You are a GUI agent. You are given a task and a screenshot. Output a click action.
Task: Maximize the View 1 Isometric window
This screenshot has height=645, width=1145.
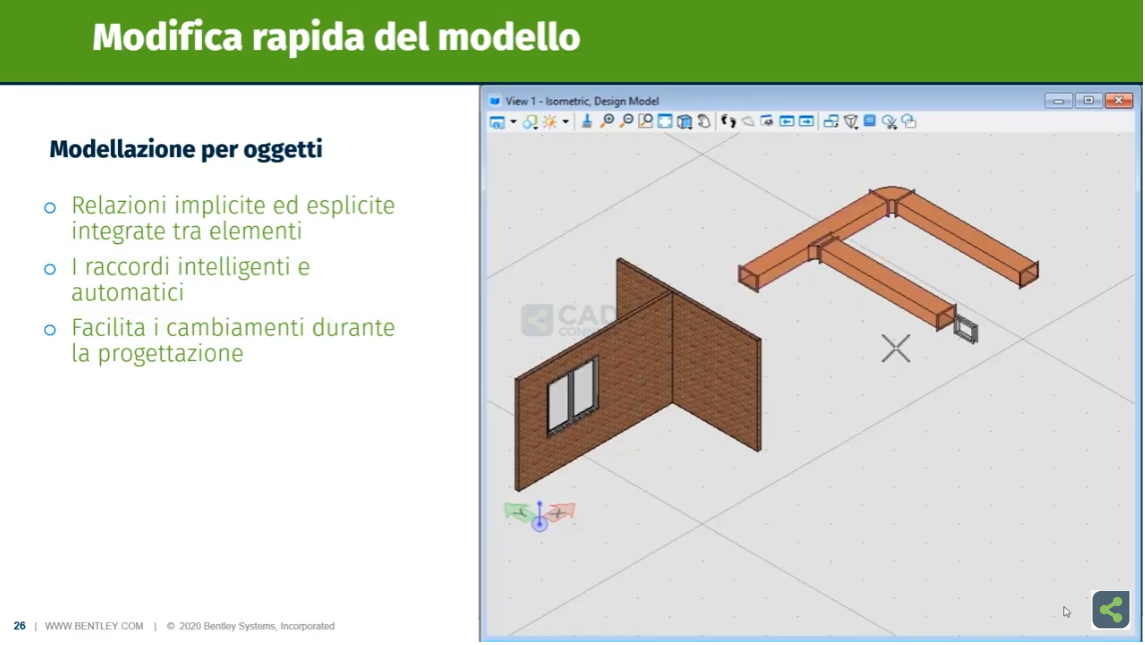(1088, 101)
